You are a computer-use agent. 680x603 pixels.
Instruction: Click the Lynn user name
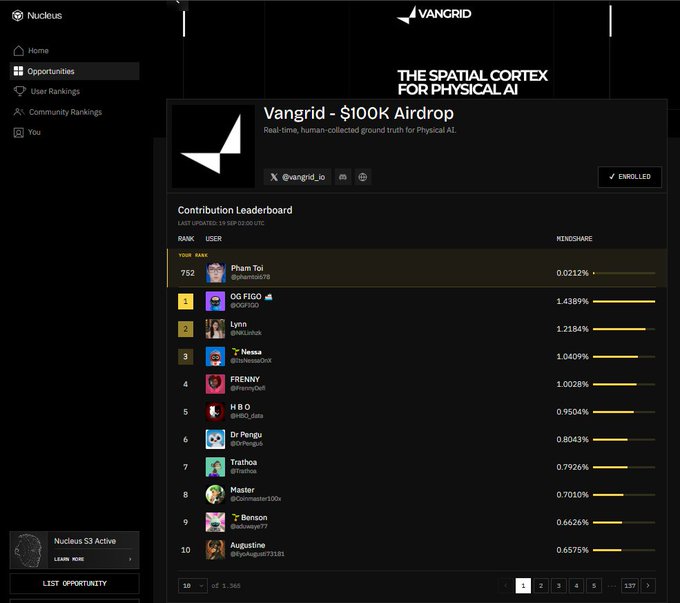[x=239, y=324]
